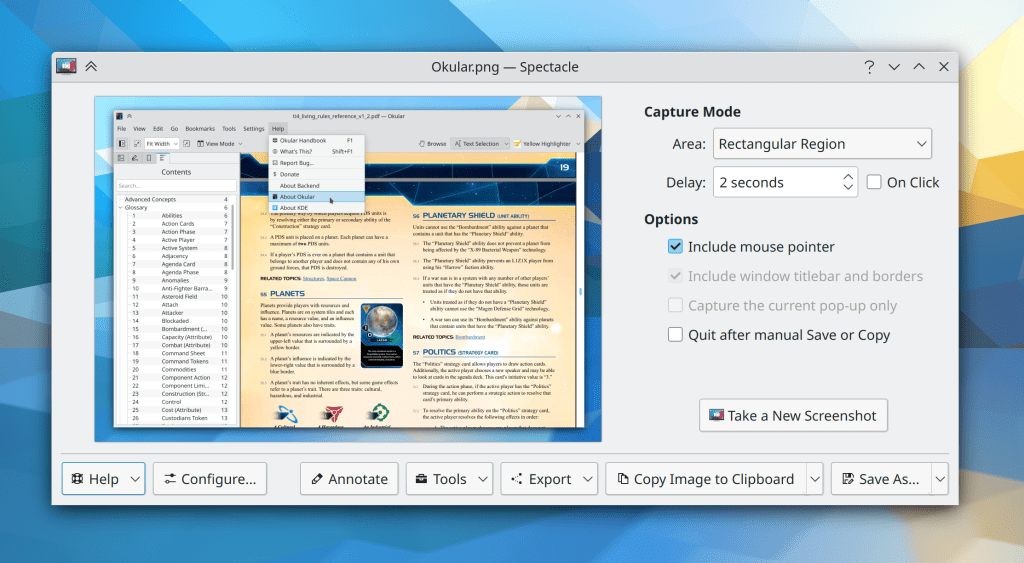This screenshot has height=563, width=1024.
Task: Open the Annotate pencil tool
Action: click(x=345, y=479)
